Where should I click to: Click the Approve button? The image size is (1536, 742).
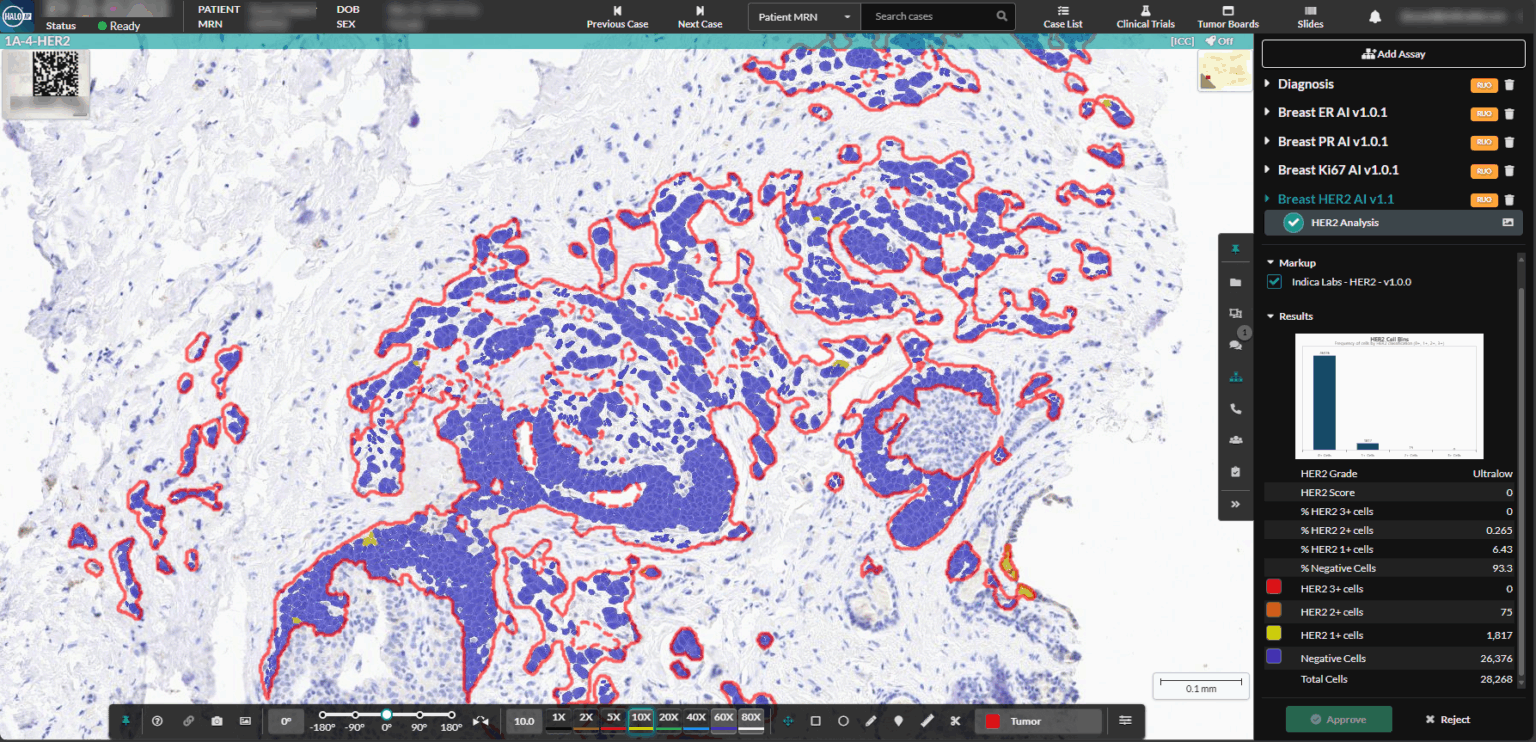1338,718
